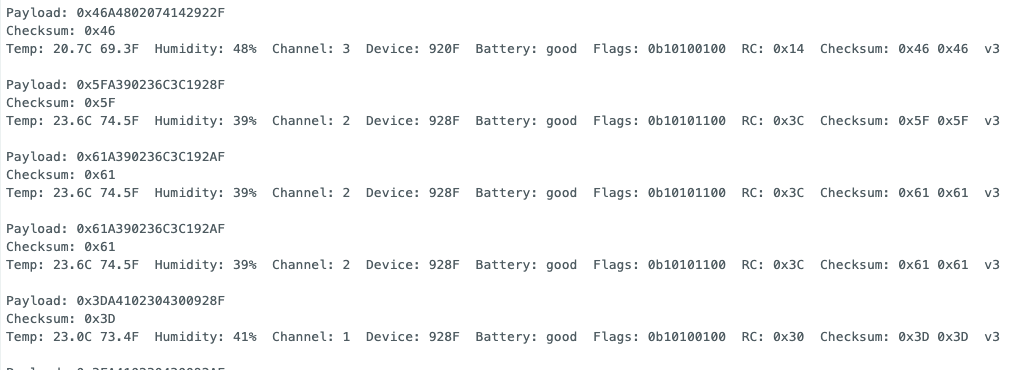1033x370 pixels.
Task: Click the payload value 0x46A4802074142922F
Action: pos(151,13)
